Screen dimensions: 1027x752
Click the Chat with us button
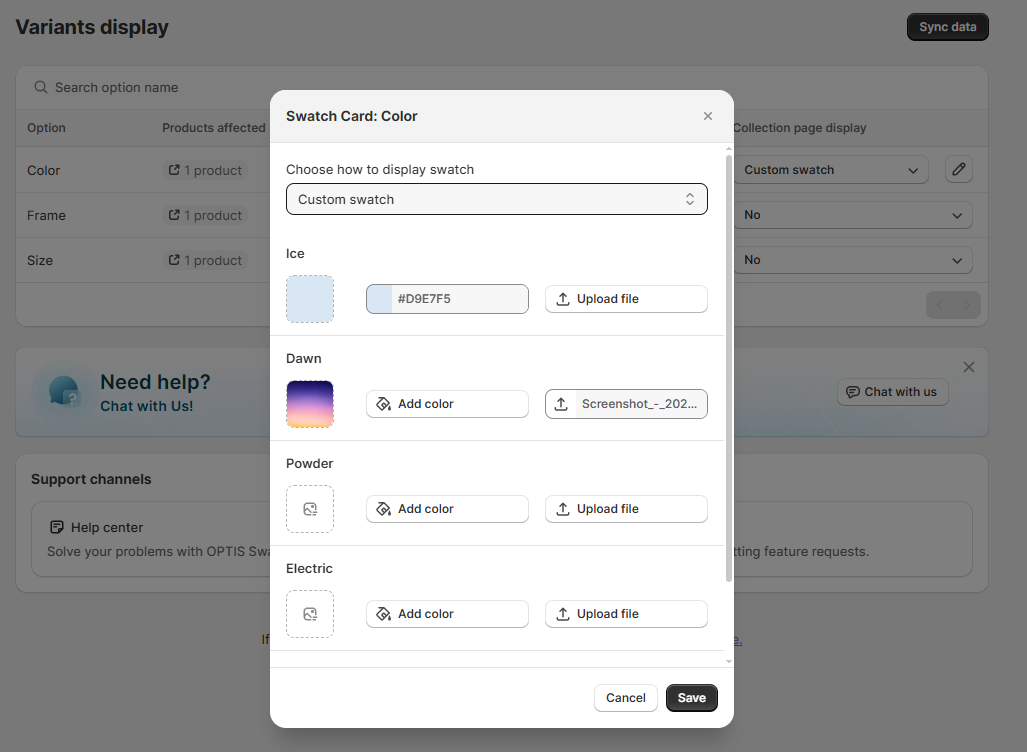coord(892,392)
